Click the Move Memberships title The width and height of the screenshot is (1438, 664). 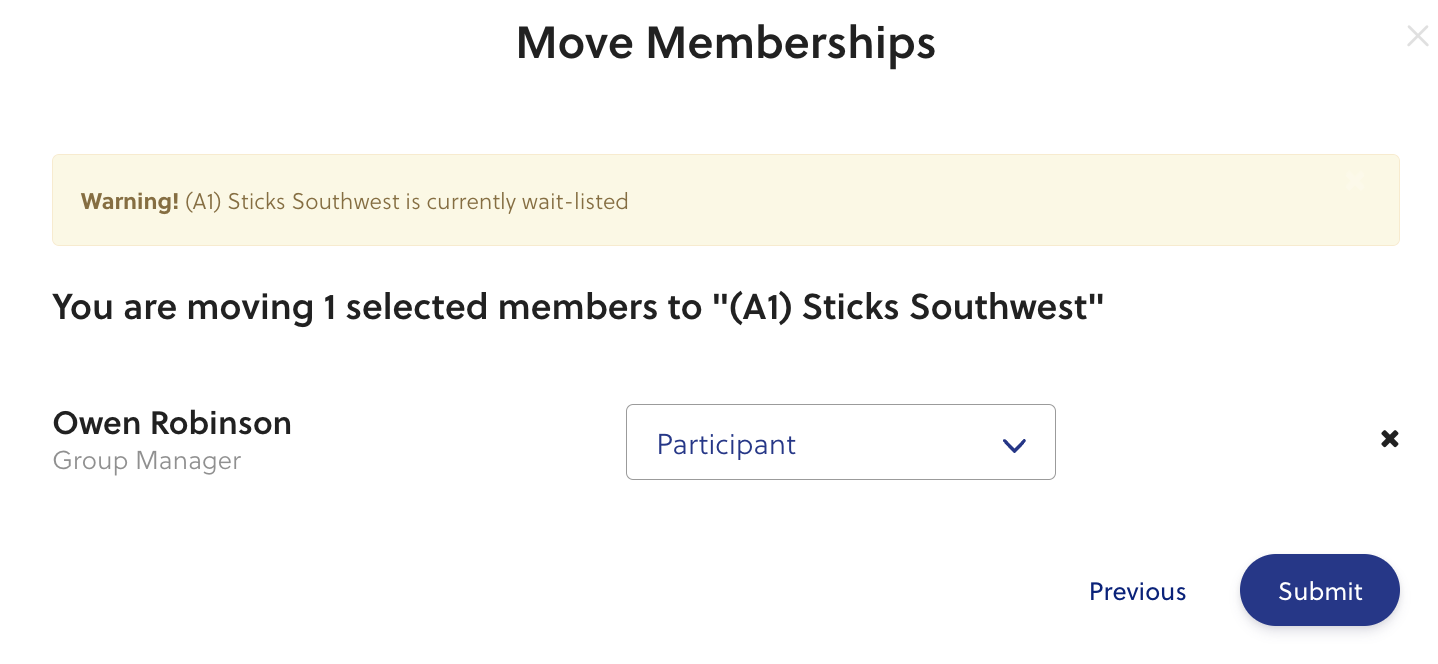[x=725, y=43]
